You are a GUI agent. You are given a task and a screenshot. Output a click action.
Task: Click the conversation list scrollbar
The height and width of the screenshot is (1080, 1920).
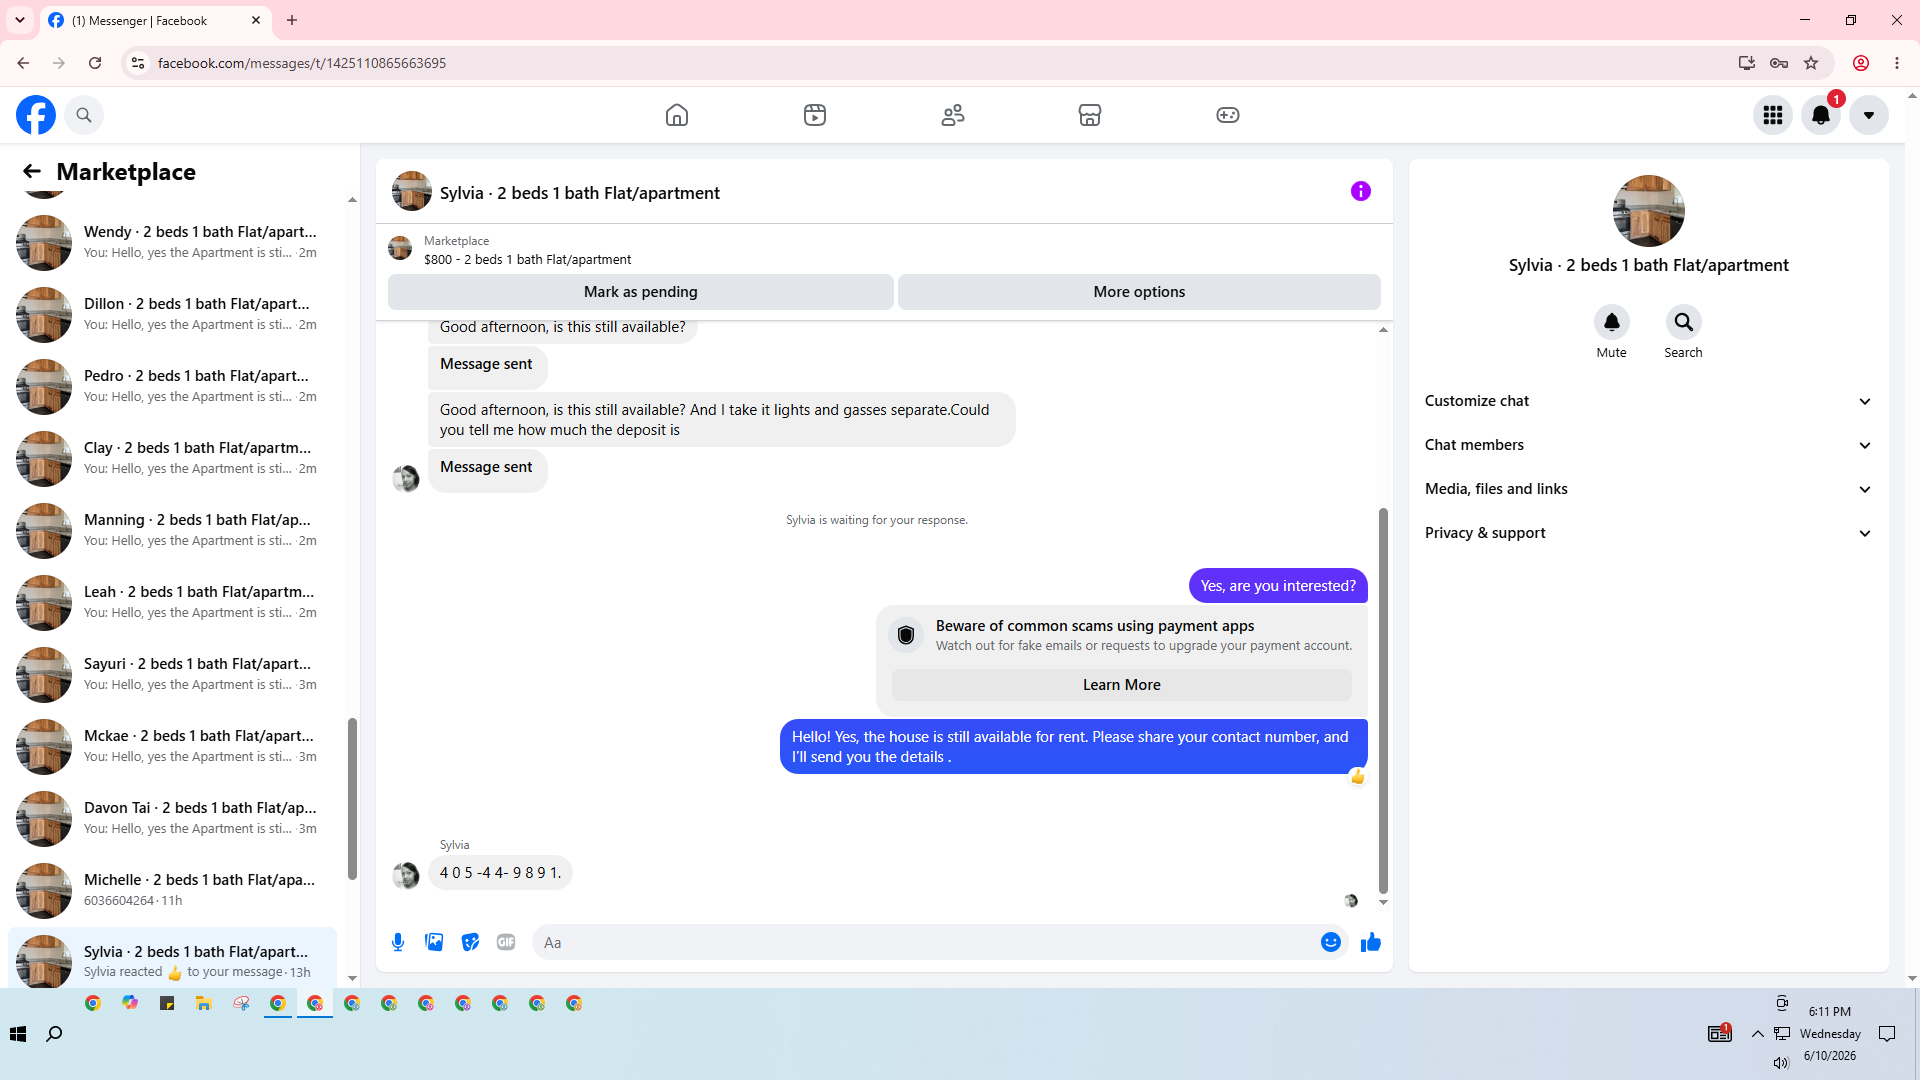click(x=352, y=798)
